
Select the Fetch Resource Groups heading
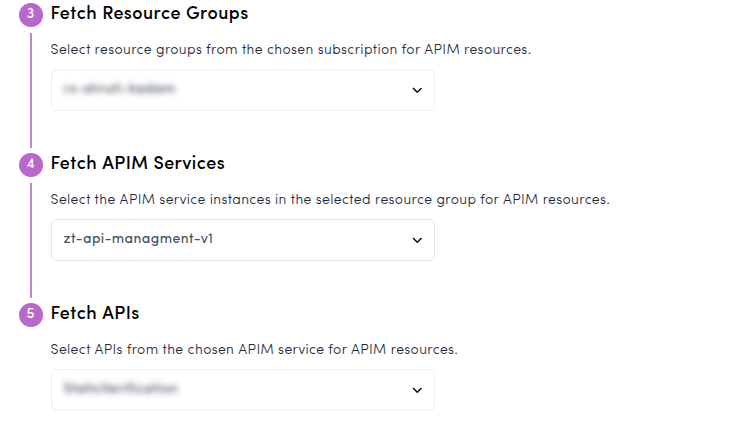point(149,14)
